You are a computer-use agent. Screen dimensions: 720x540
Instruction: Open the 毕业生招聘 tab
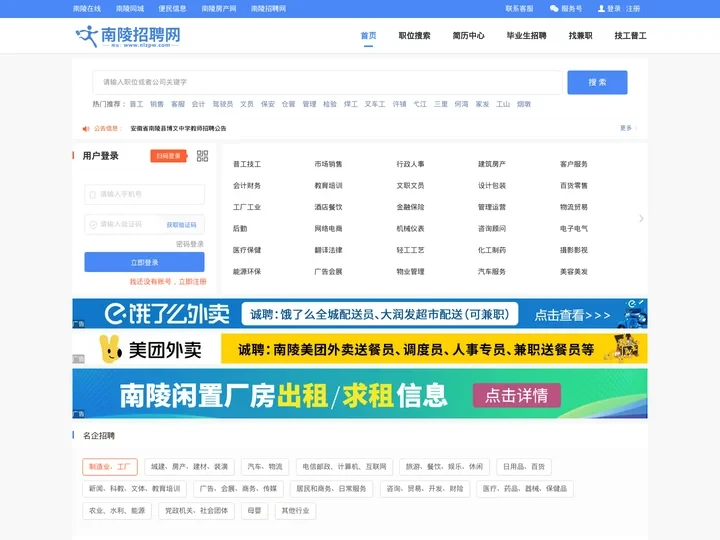click(x=526, y=36)
